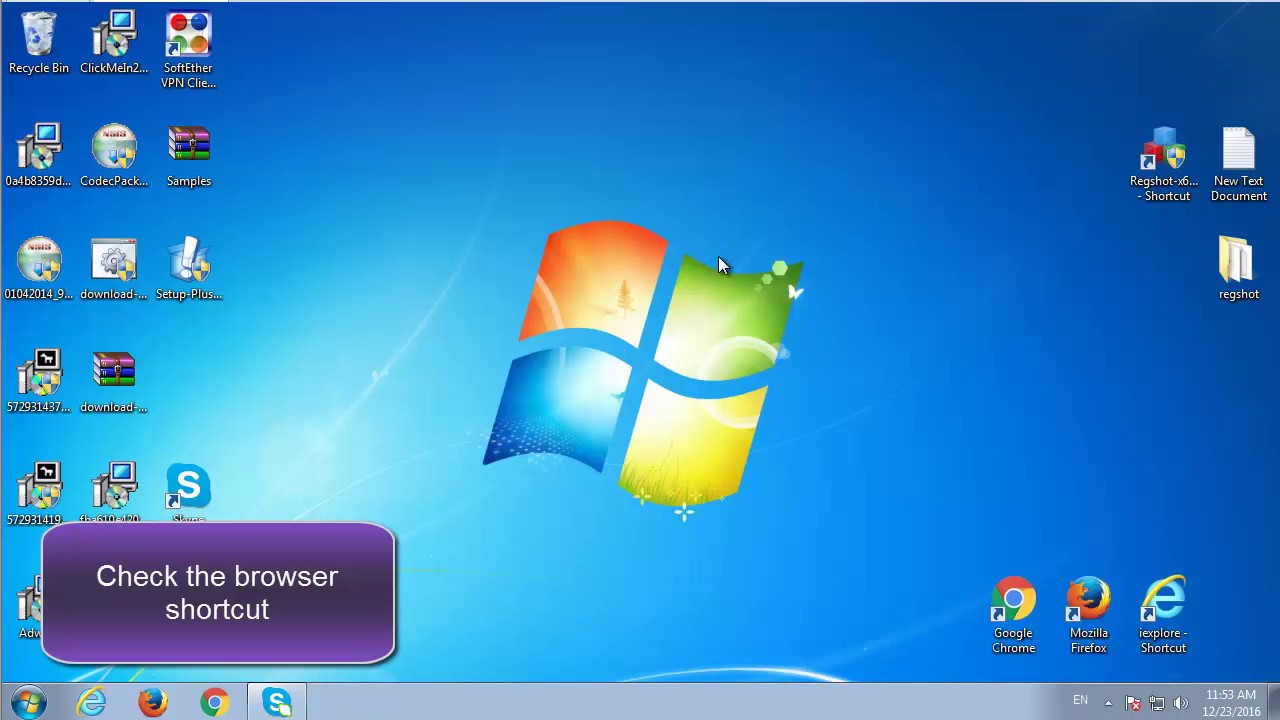Open the clock showing 11:53 AM
Screen dimensions: 1280x720
[1231, 703]
